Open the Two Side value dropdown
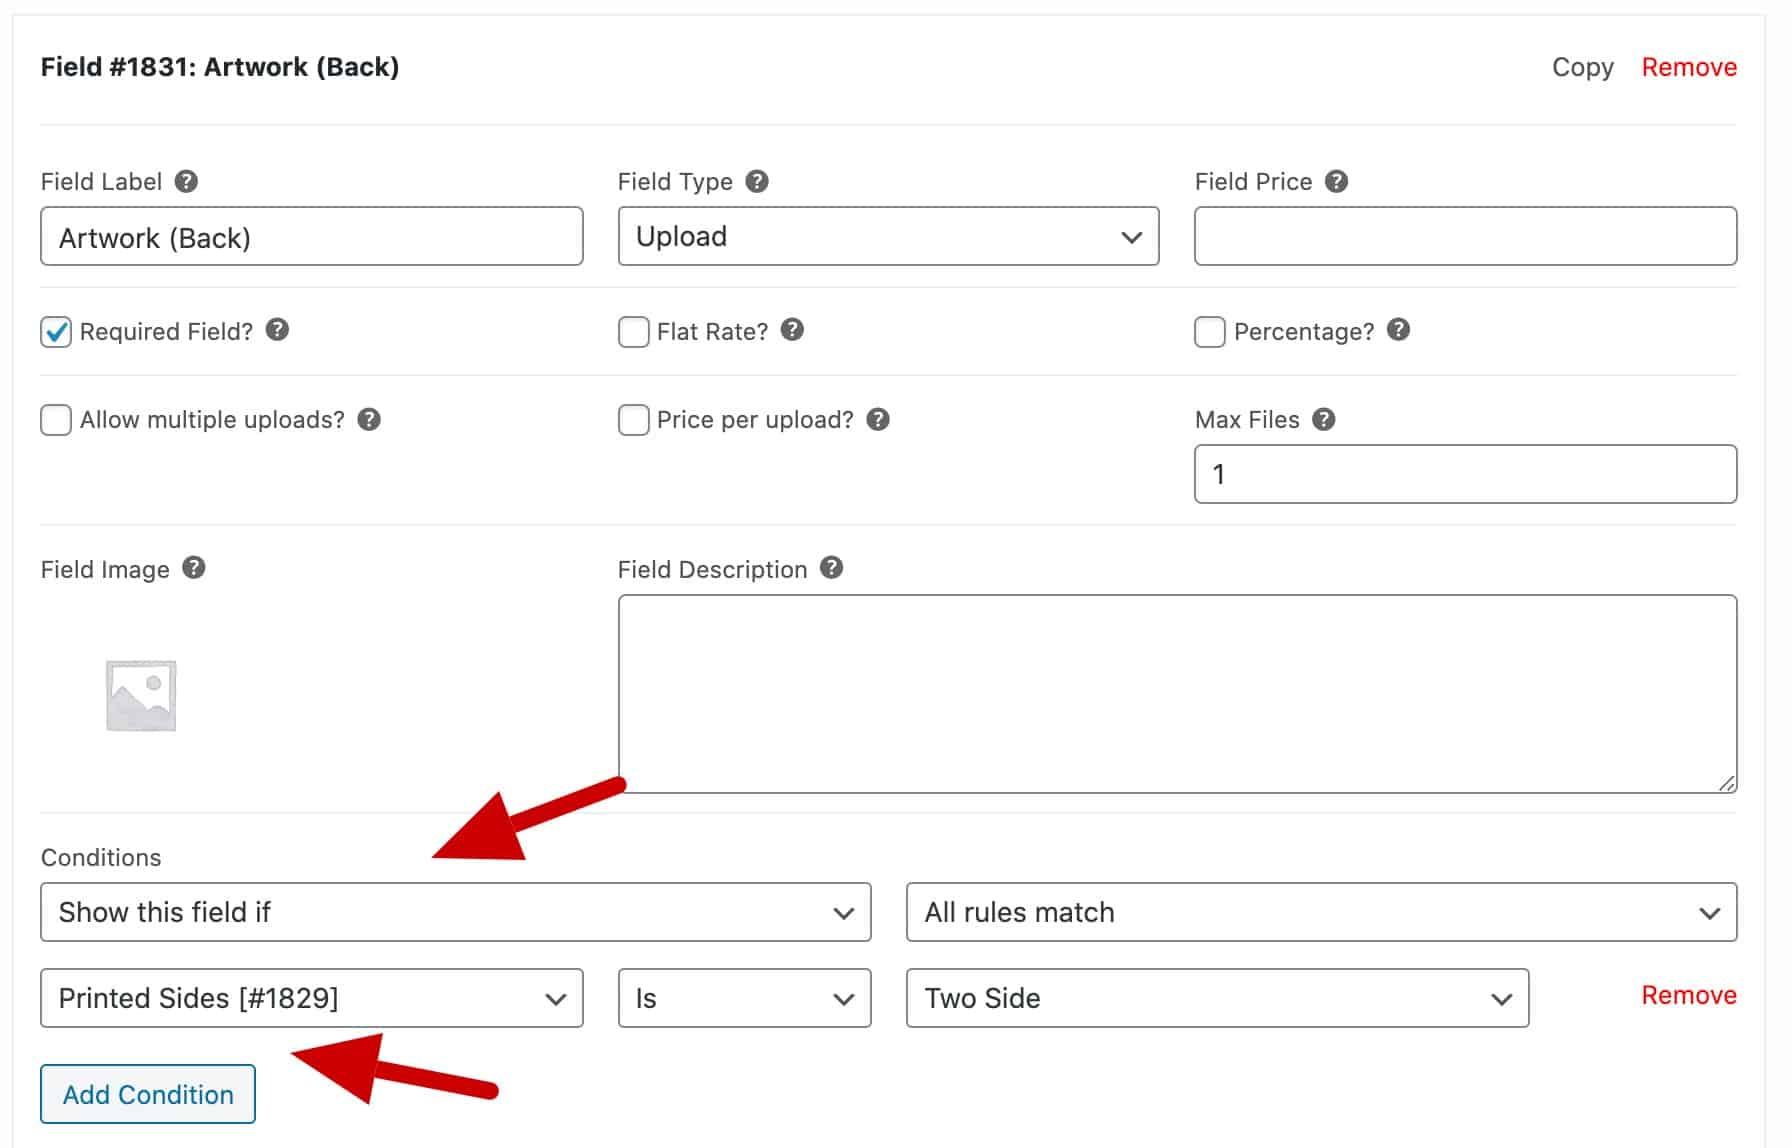Viewport: 1792px width, 1148px height. 1218,998
